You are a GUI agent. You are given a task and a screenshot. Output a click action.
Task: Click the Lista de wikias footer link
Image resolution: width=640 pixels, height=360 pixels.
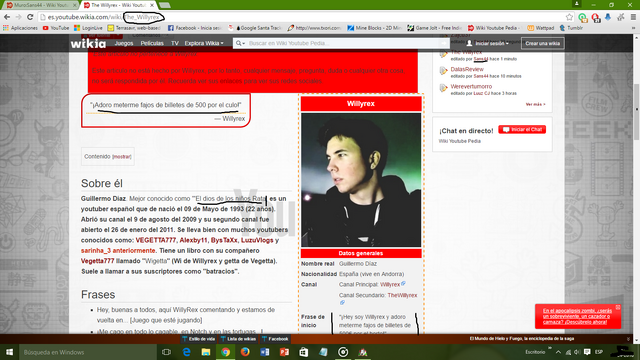coord(238,339)
